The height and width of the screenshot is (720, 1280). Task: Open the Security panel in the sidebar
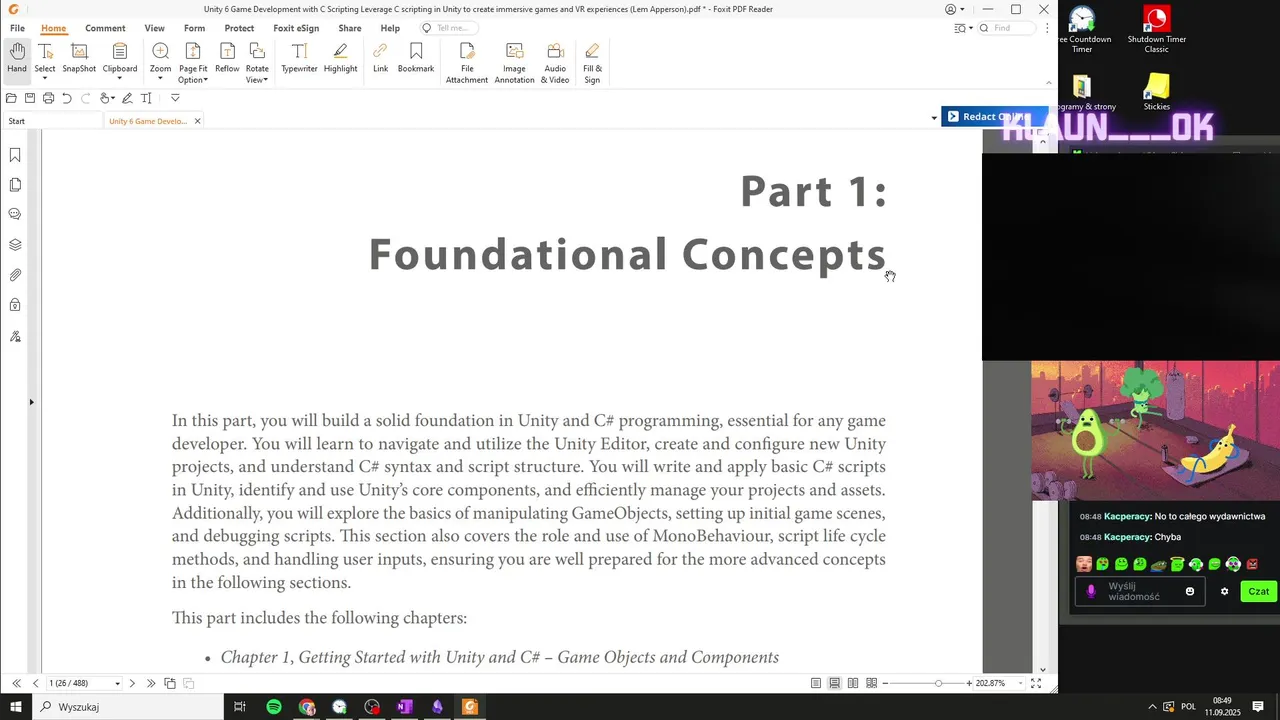pyautogui.click(x=15, y=305)
